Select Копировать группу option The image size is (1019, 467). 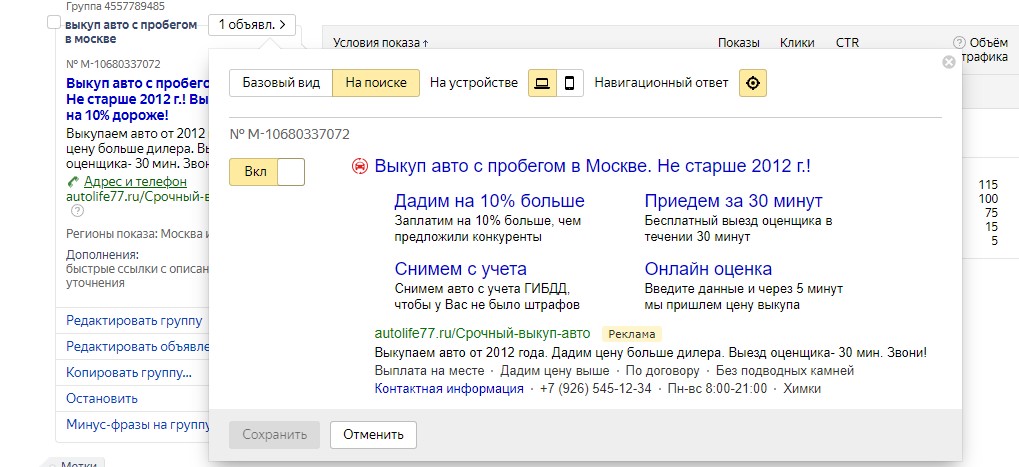(129, 373)
